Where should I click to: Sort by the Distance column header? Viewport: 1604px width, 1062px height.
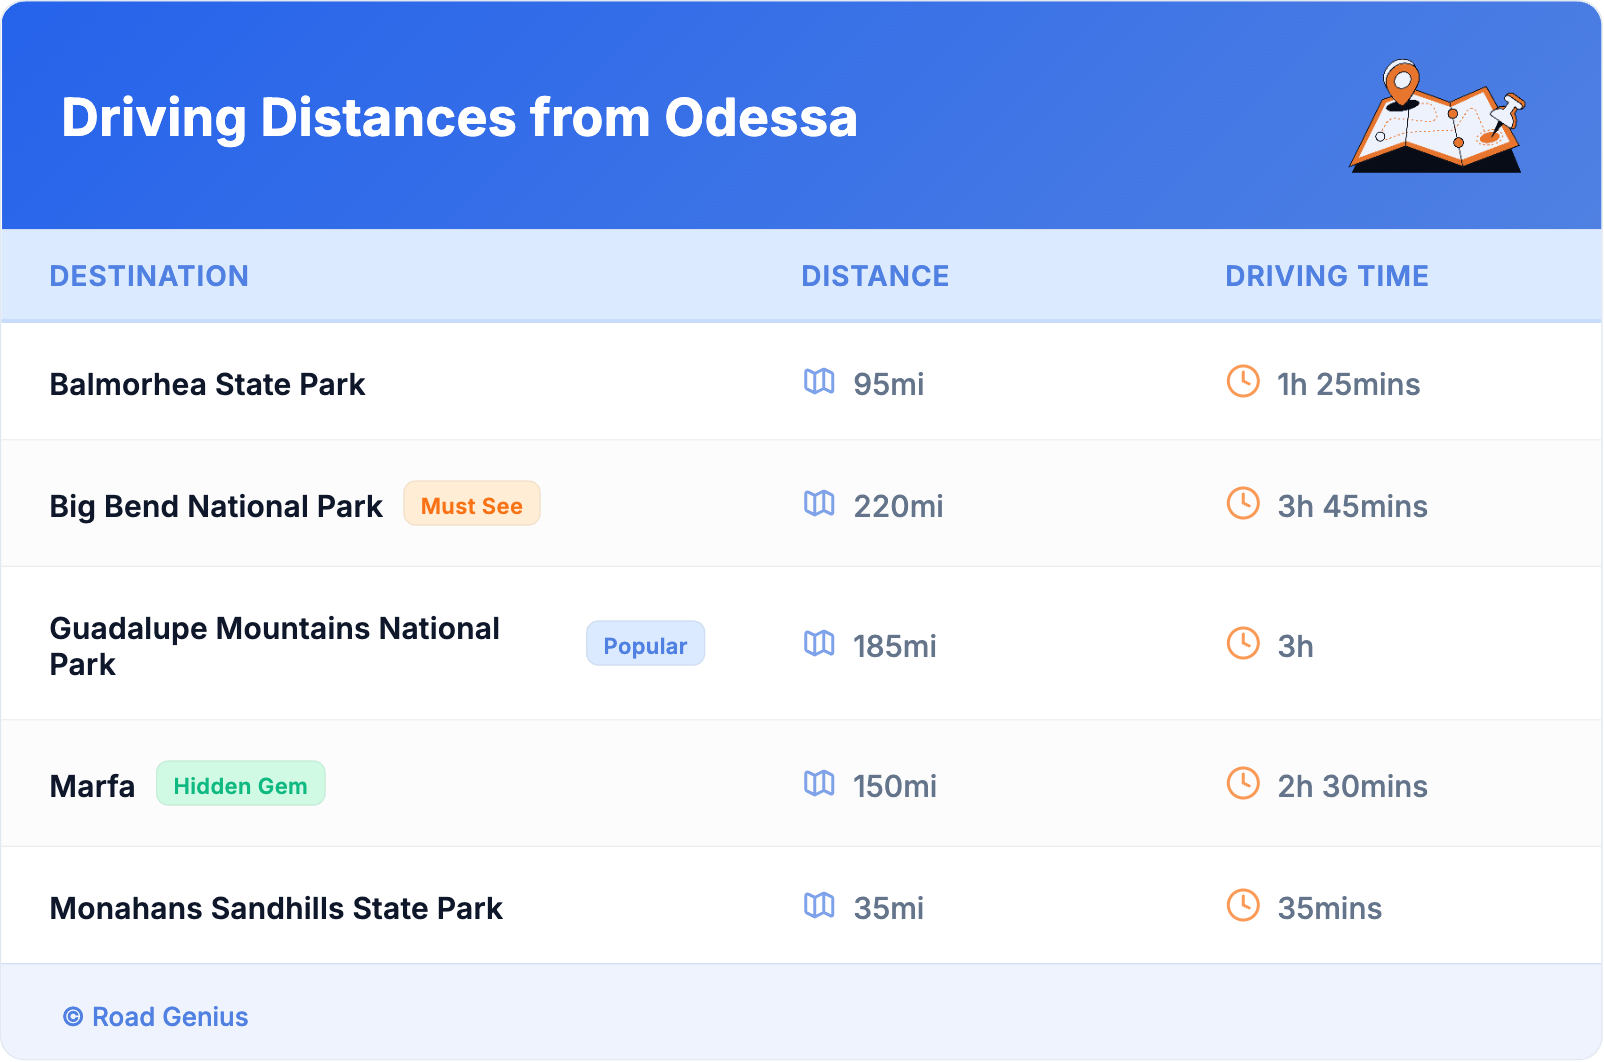pyautogui.click(x=875, y=276)
